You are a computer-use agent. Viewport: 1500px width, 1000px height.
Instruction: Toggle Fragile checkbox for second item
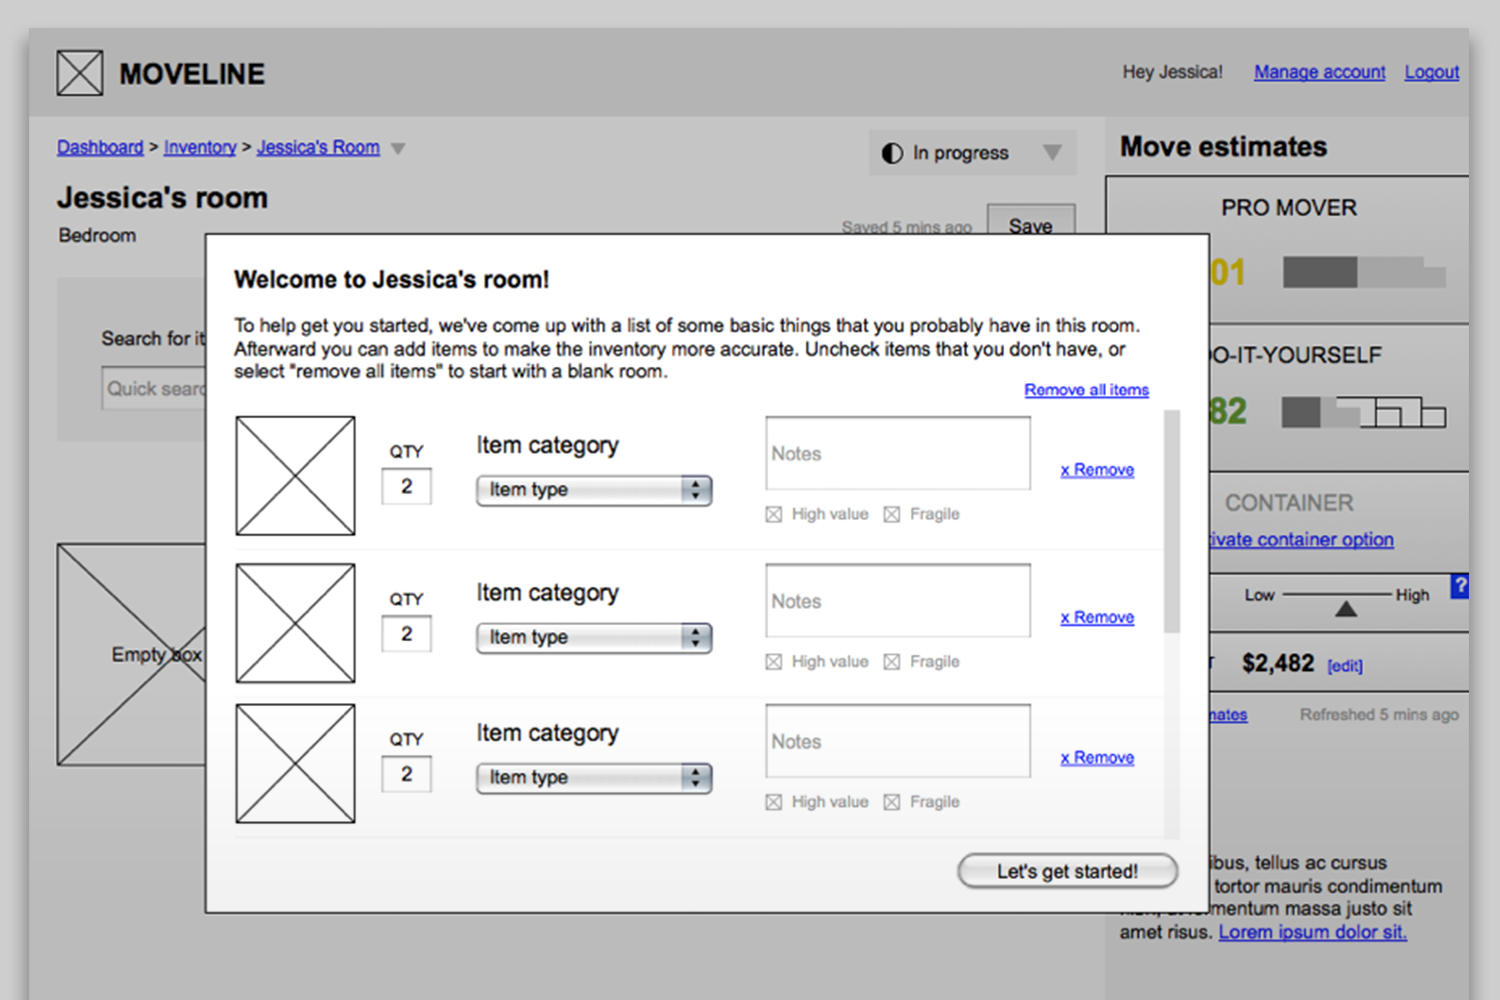point(892,662)
